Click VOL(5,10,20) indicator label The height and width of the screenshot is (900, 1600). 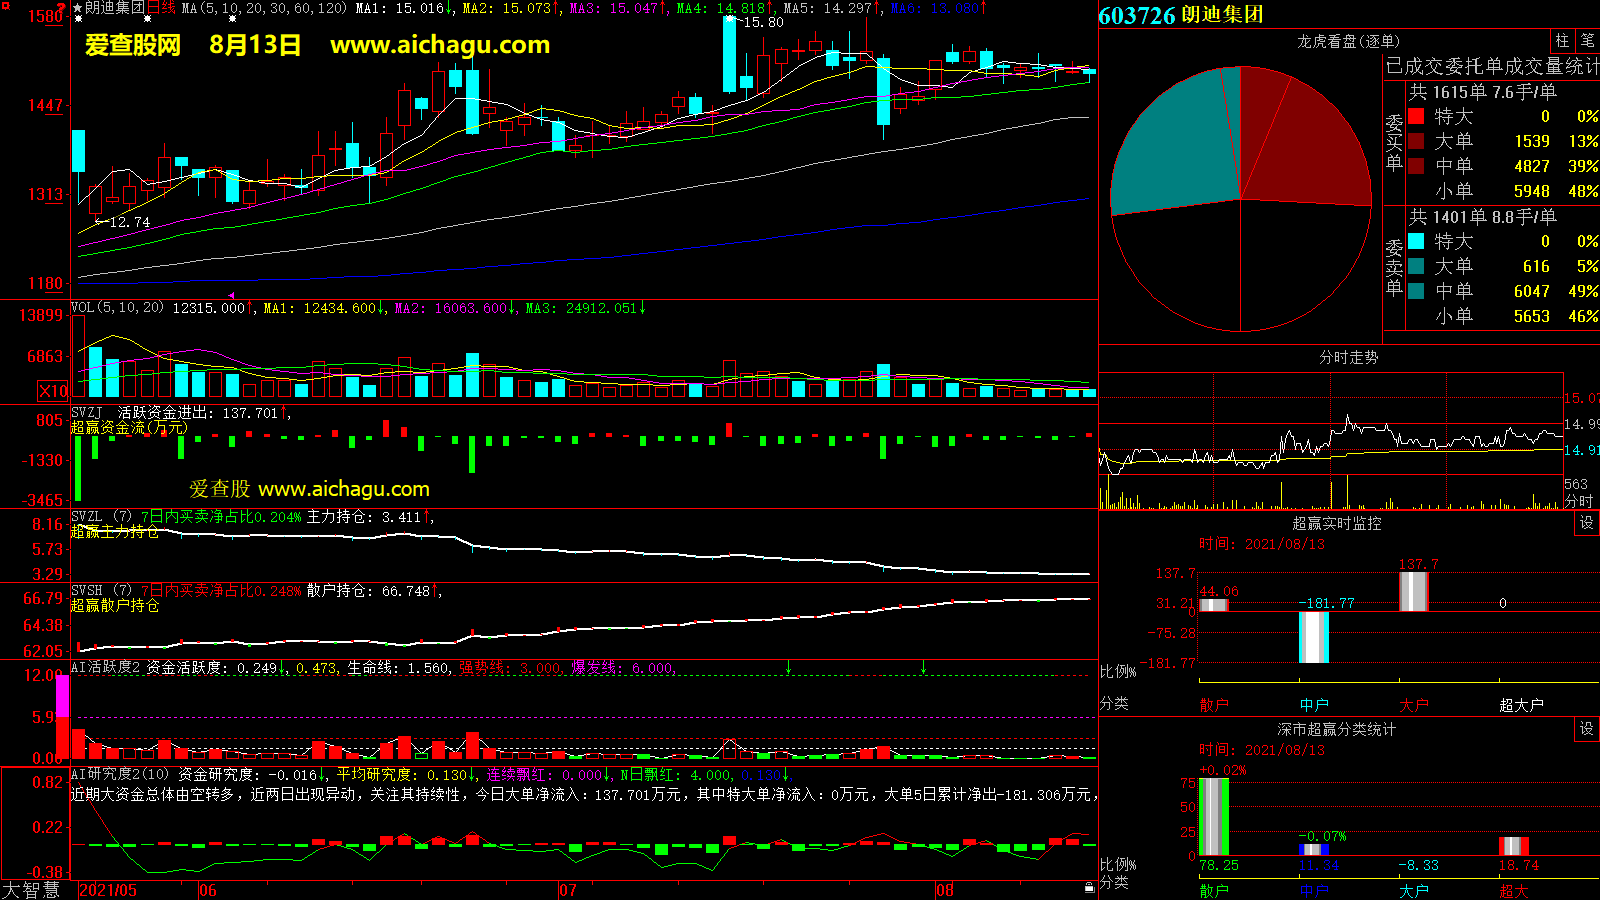tap(117, 308)
